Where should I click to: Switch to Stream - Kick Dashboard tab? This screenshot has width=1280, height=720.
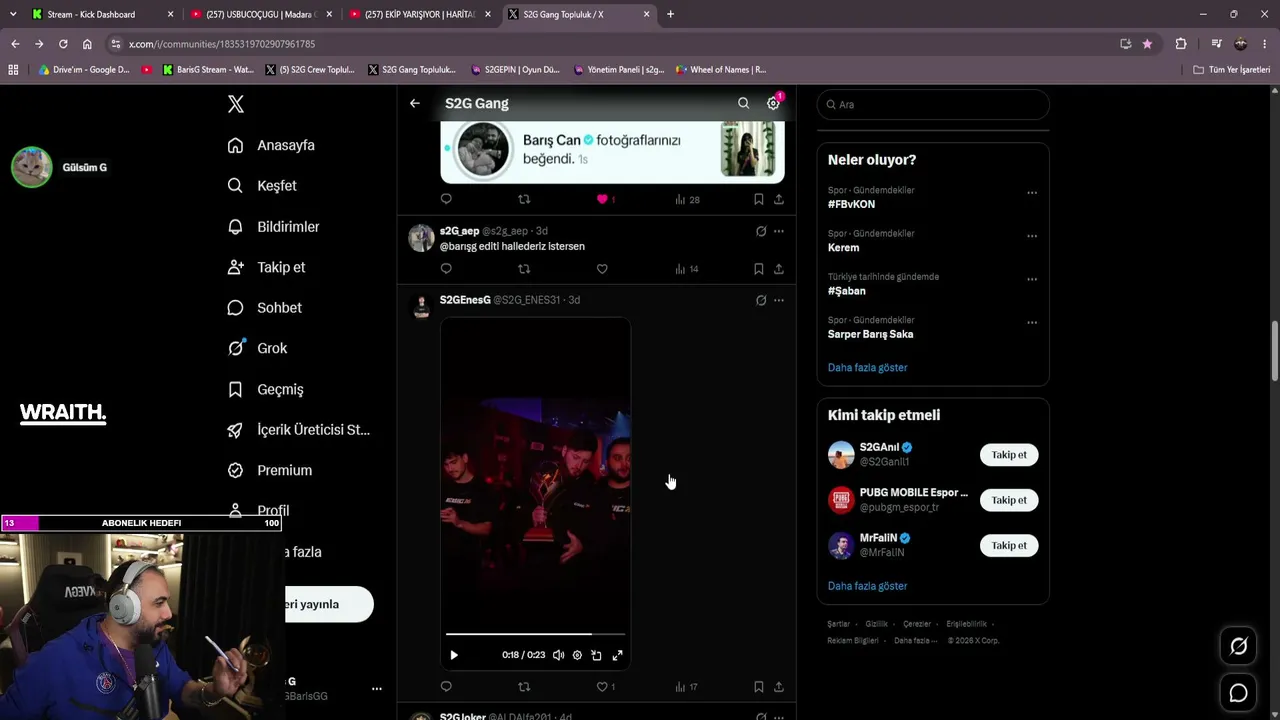pyautogui.click(x=104, y=14)
